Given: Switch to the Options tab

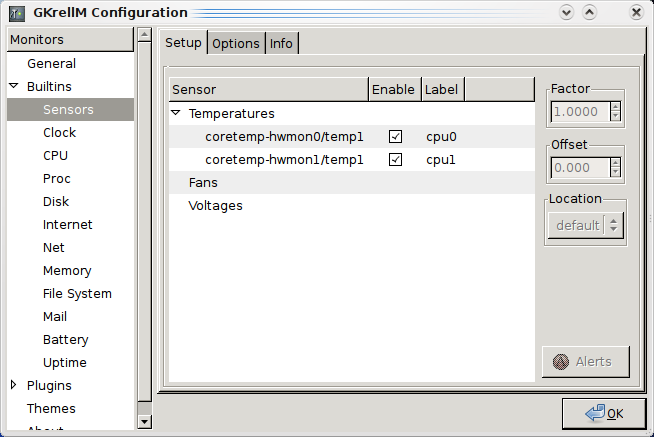Looking at the screenshot, I should pyautogui.click(x=236, y=43).
